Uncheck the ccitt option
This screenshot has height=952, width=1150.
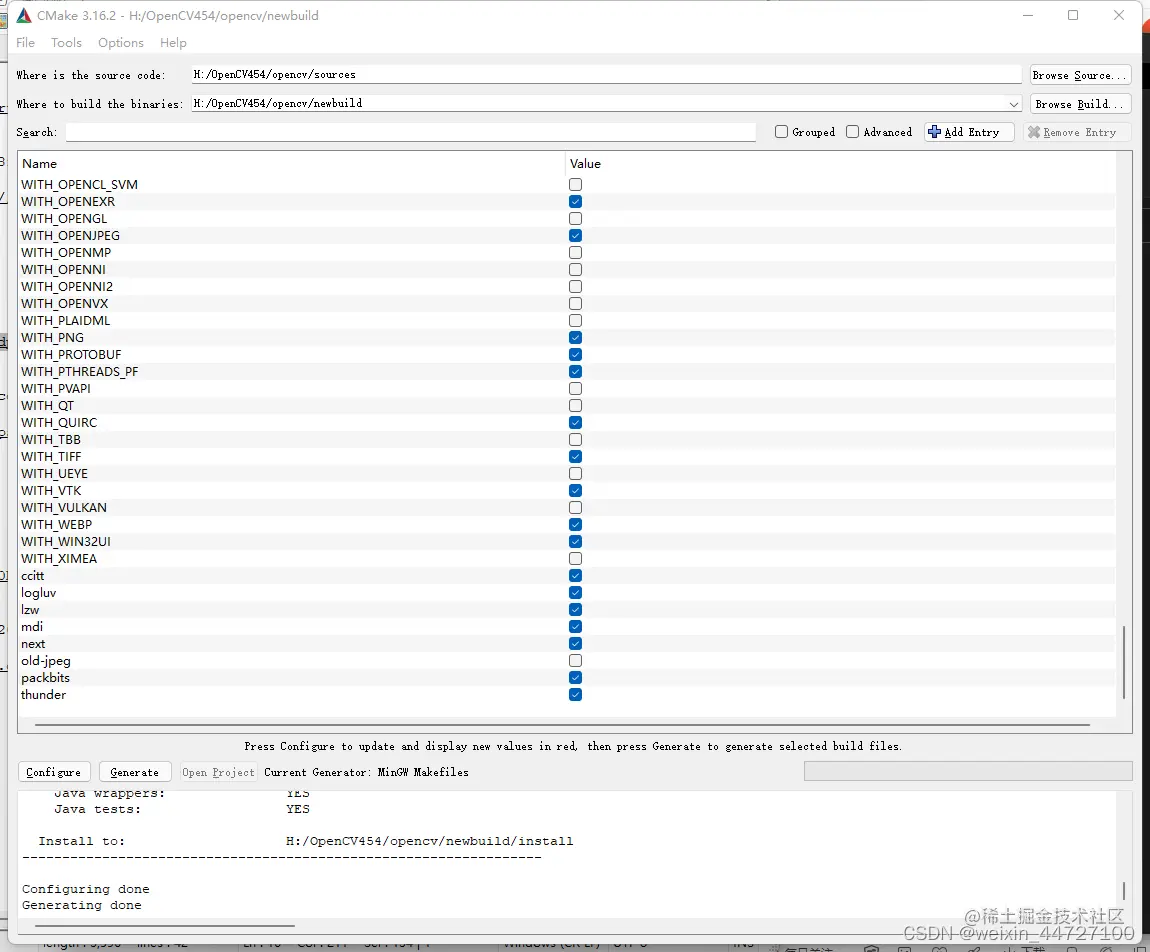(576, 576)
